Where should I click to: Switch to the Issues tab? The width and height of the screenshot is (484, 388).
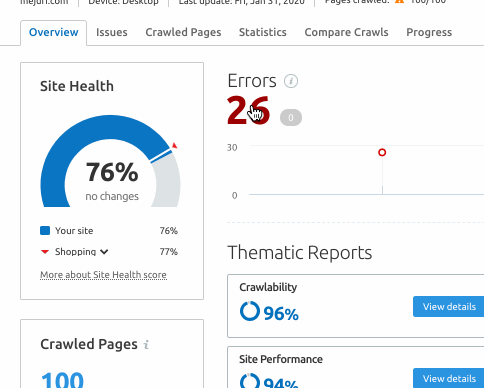coord(112,32)
